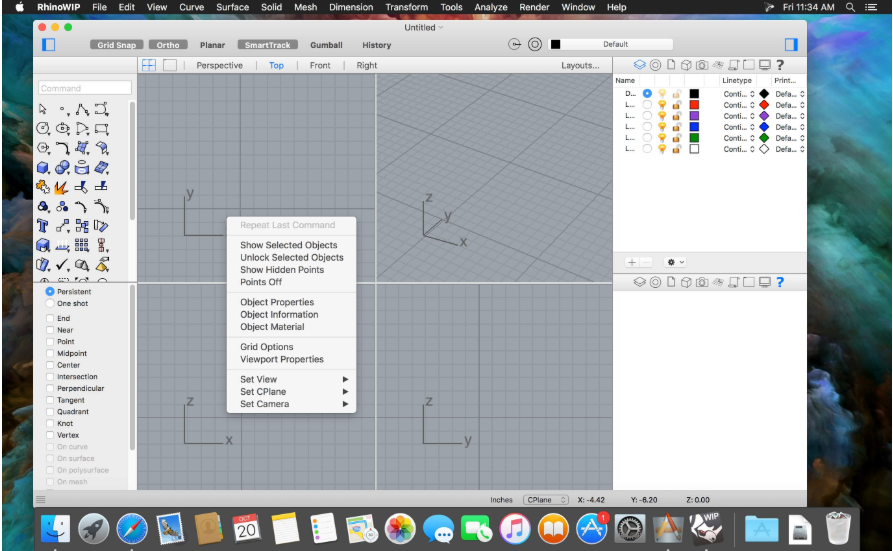893x551 pixels.
Task: Open the Trash in the dock
Action: (x=838, y=528)
